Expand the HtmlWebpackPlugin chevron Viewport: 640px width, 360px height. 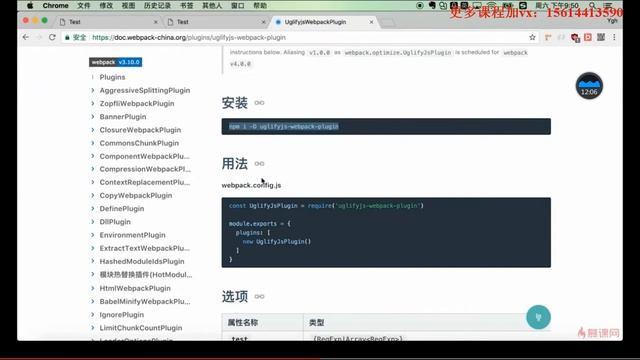tap(93, 288)
